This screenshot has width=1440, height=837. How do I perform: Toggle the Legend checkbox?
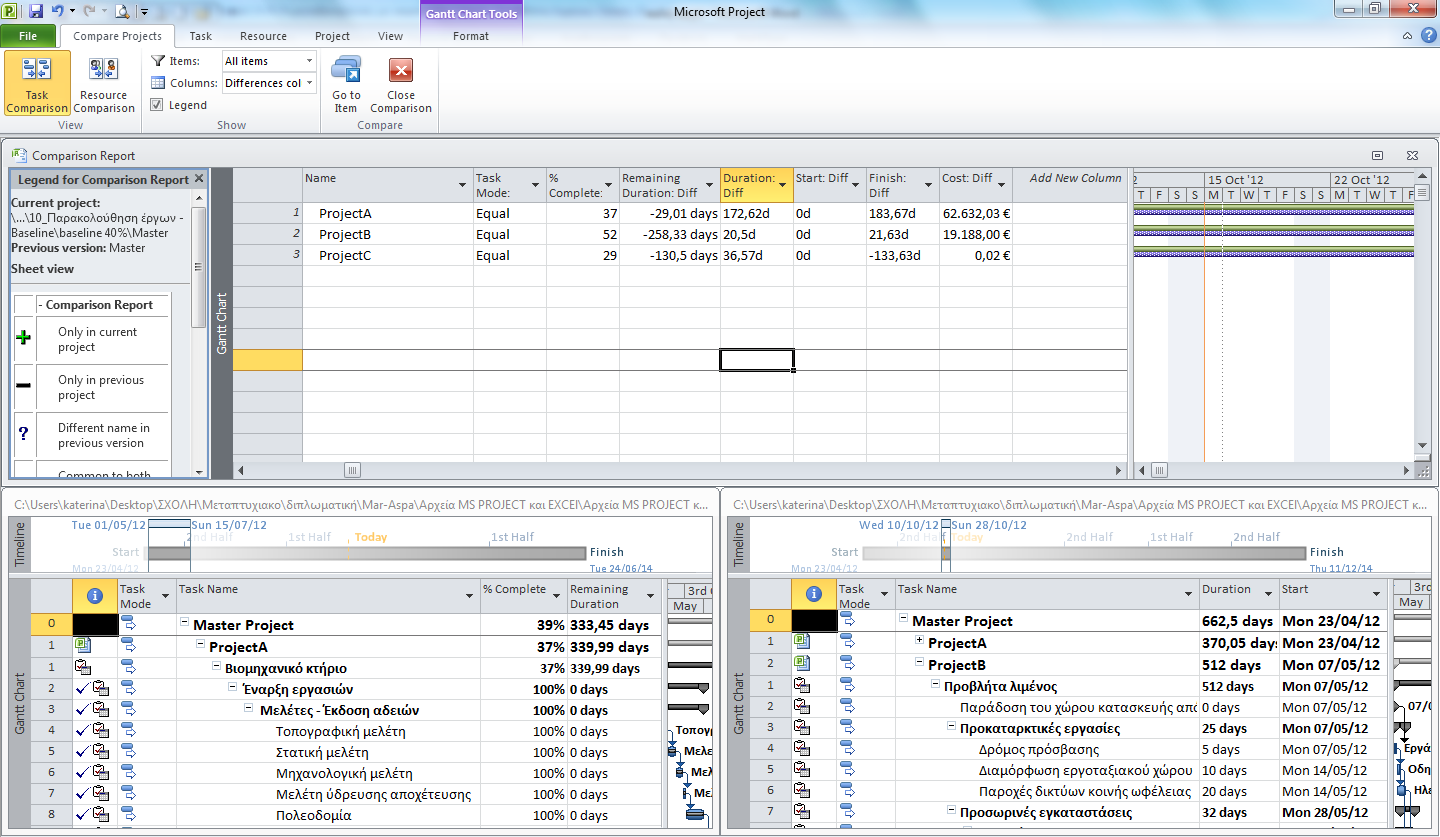pos(157,105)
